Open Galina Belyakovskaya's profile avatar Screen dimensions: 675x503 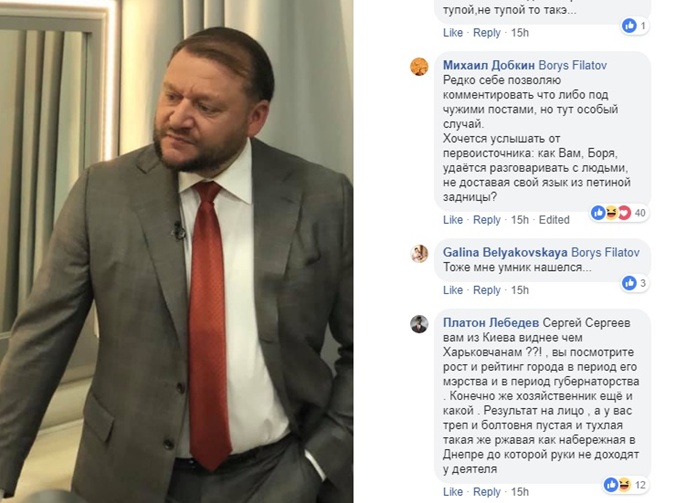419,253
